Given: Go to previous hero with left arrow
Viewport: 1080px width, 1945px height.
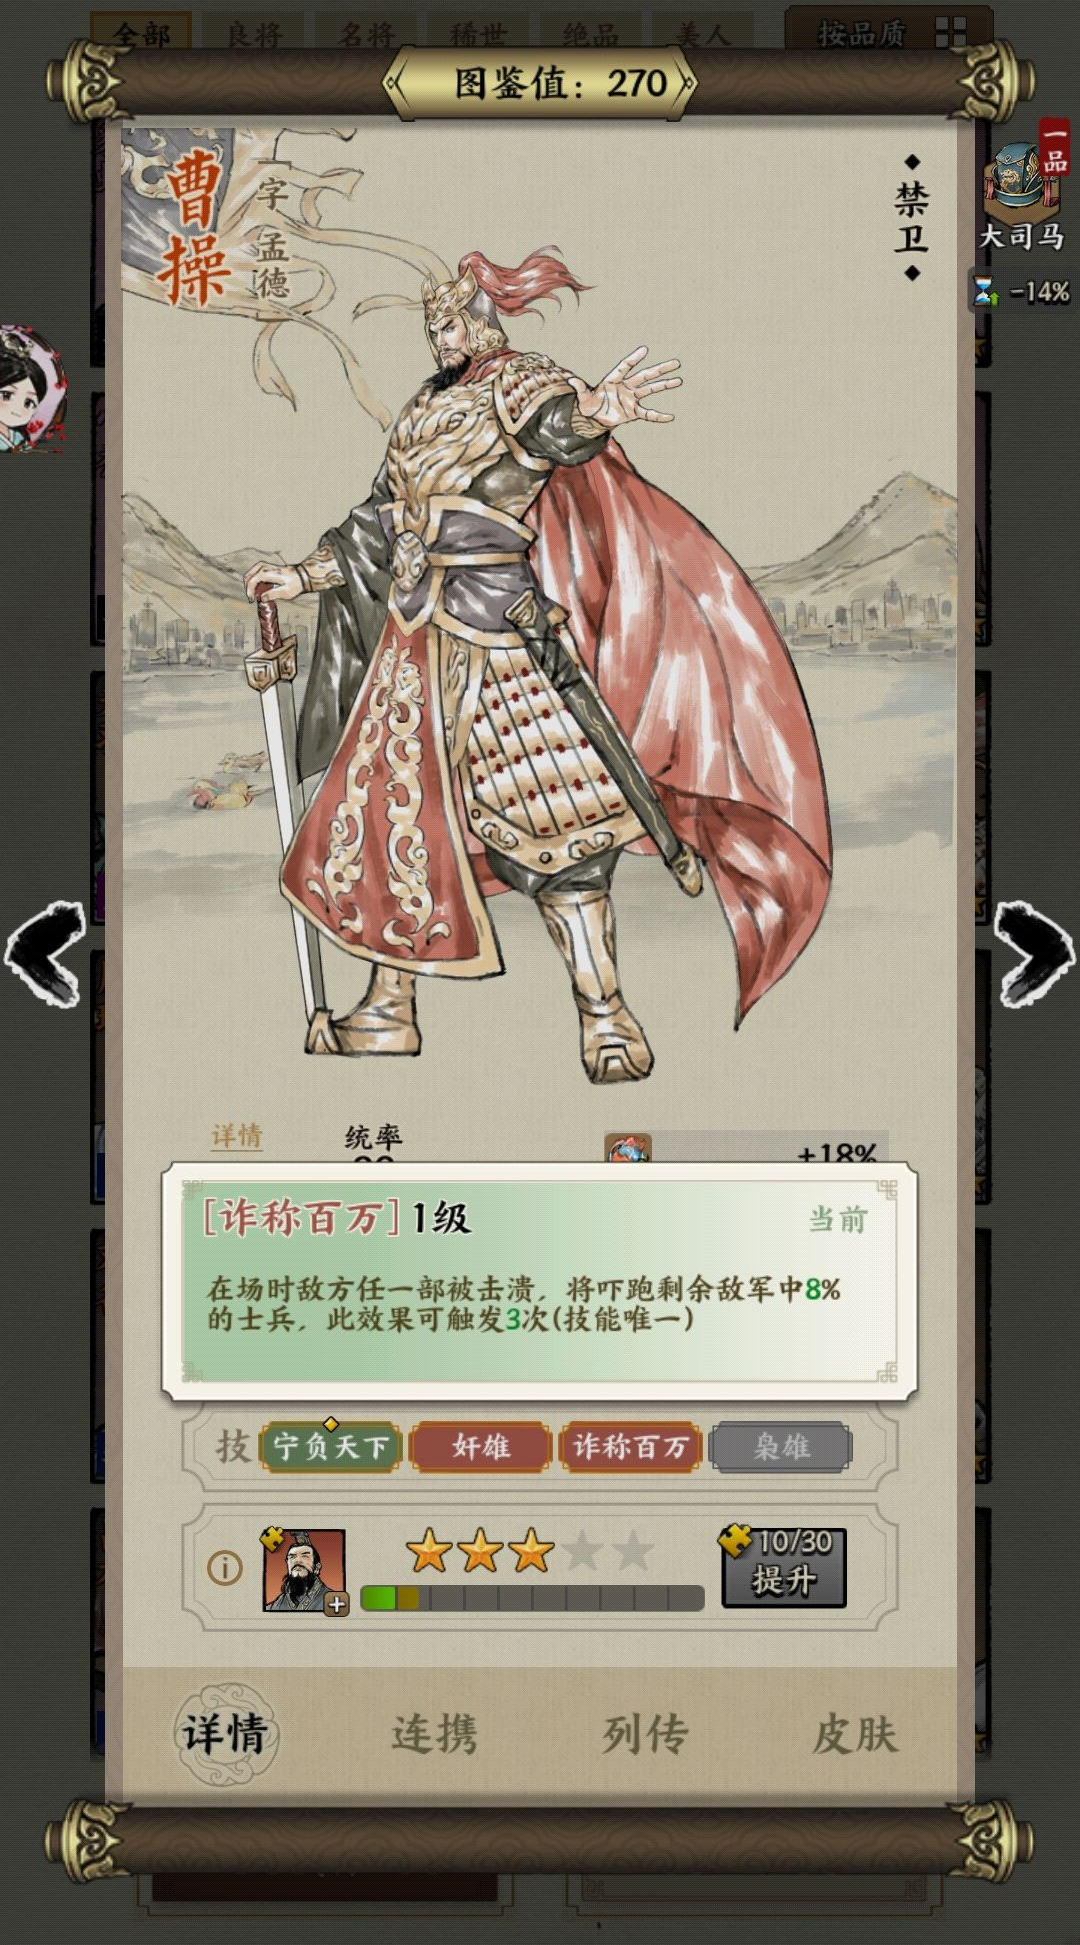Looking at the screenshot, I should (46, 954).
